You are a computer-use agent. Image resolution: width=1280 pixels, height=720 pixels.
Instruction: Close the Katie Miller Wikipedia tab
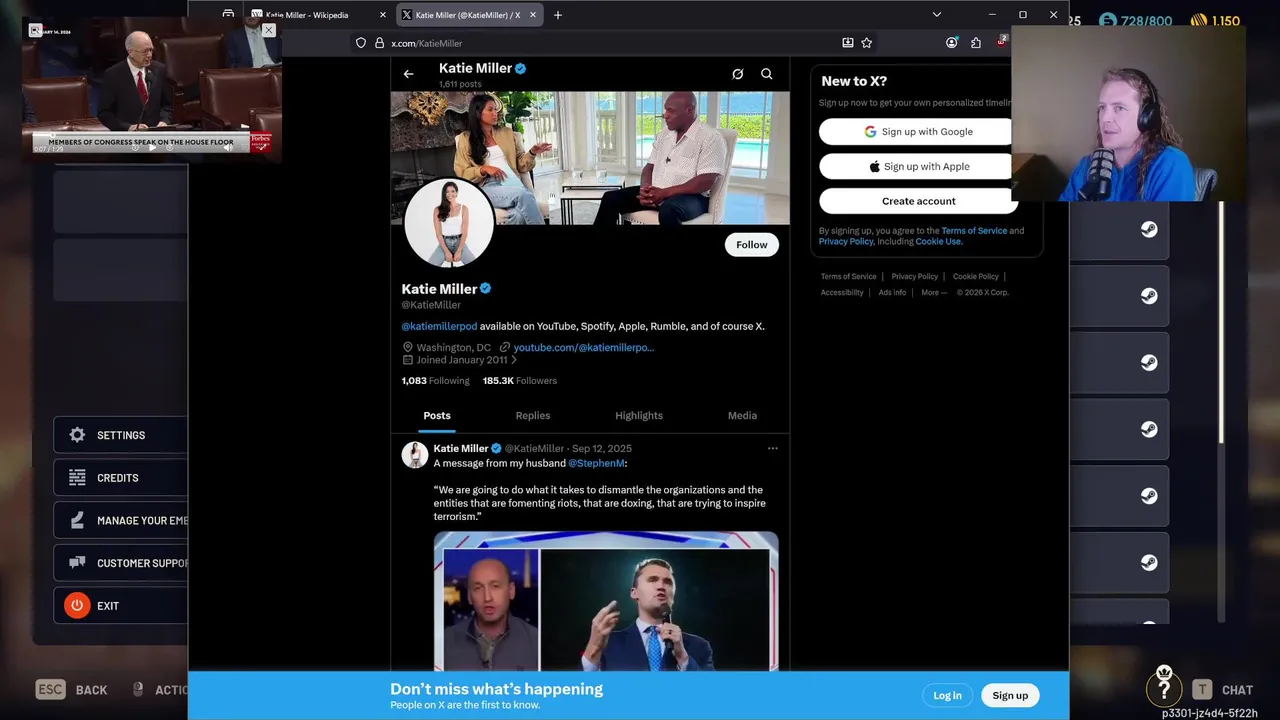(382, 15)
